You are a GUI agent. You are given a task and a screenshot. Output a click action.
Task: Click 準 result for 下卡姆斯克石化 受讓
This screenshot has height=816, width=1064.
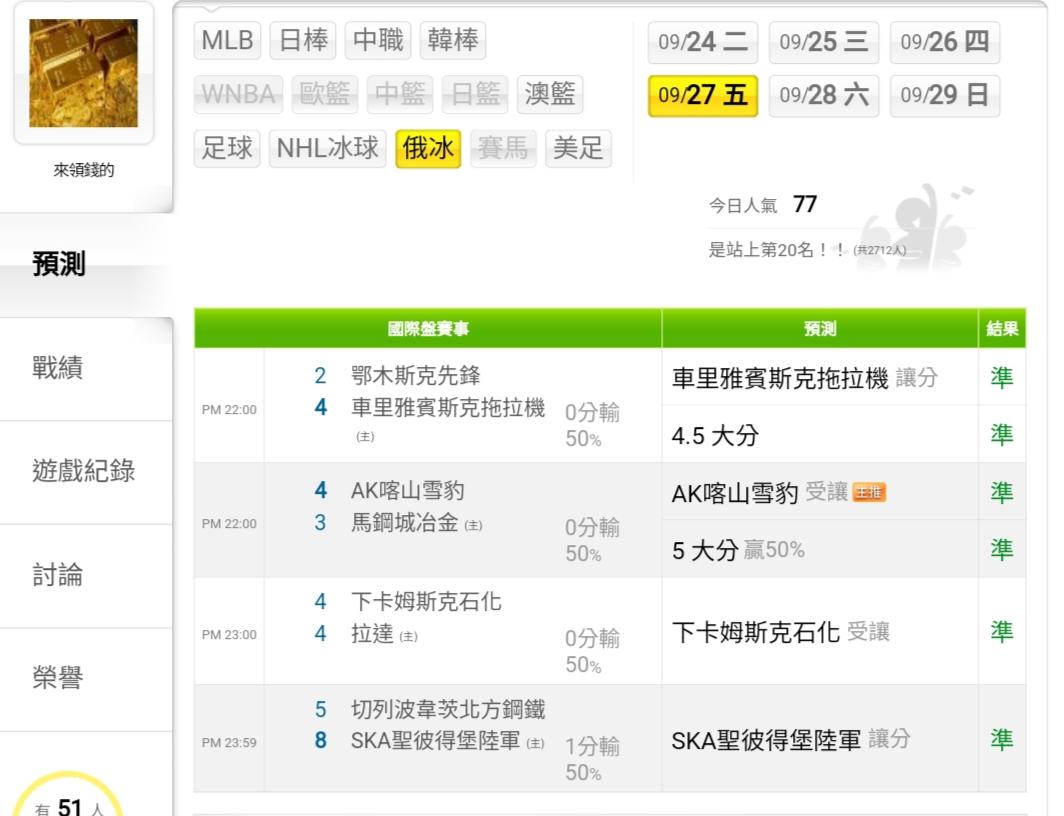1002,632
